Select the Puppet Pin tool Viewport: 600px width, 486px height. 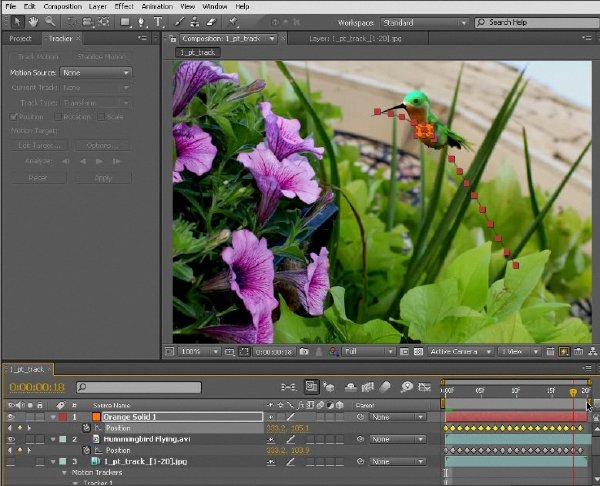coord(233,22)
